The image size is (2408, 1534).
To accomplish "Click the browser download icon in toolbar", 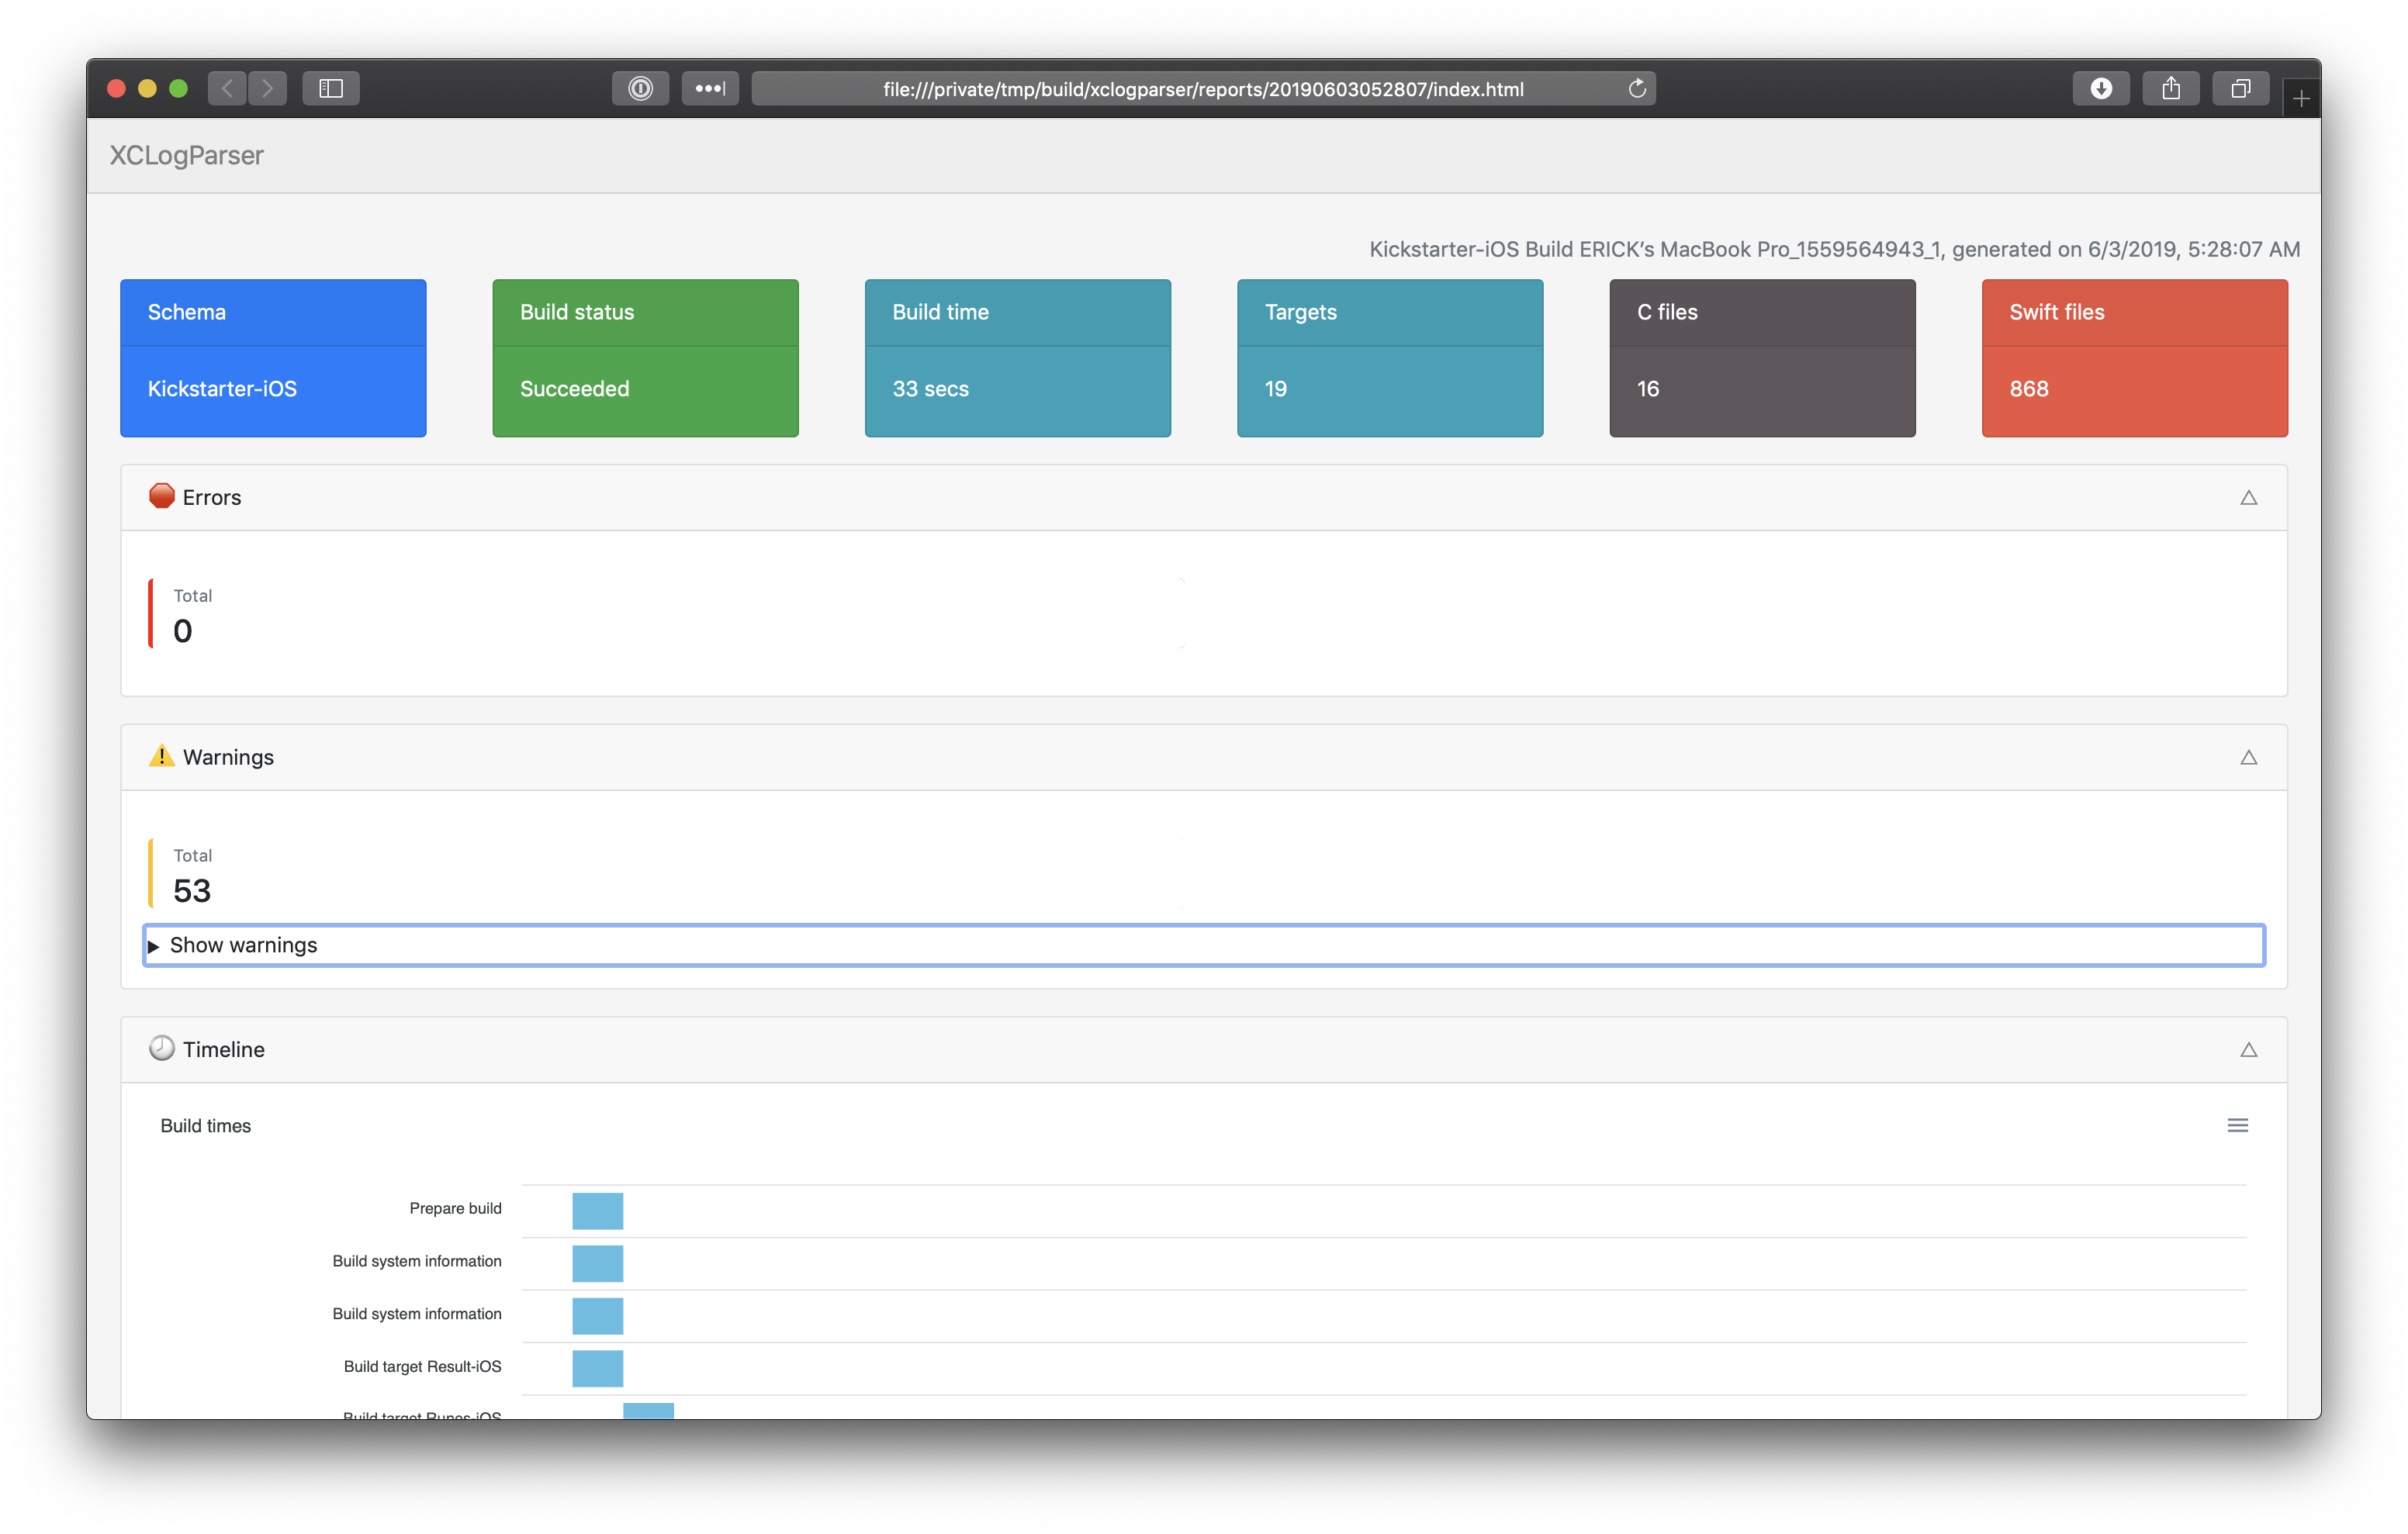I will click(2101, 86).
